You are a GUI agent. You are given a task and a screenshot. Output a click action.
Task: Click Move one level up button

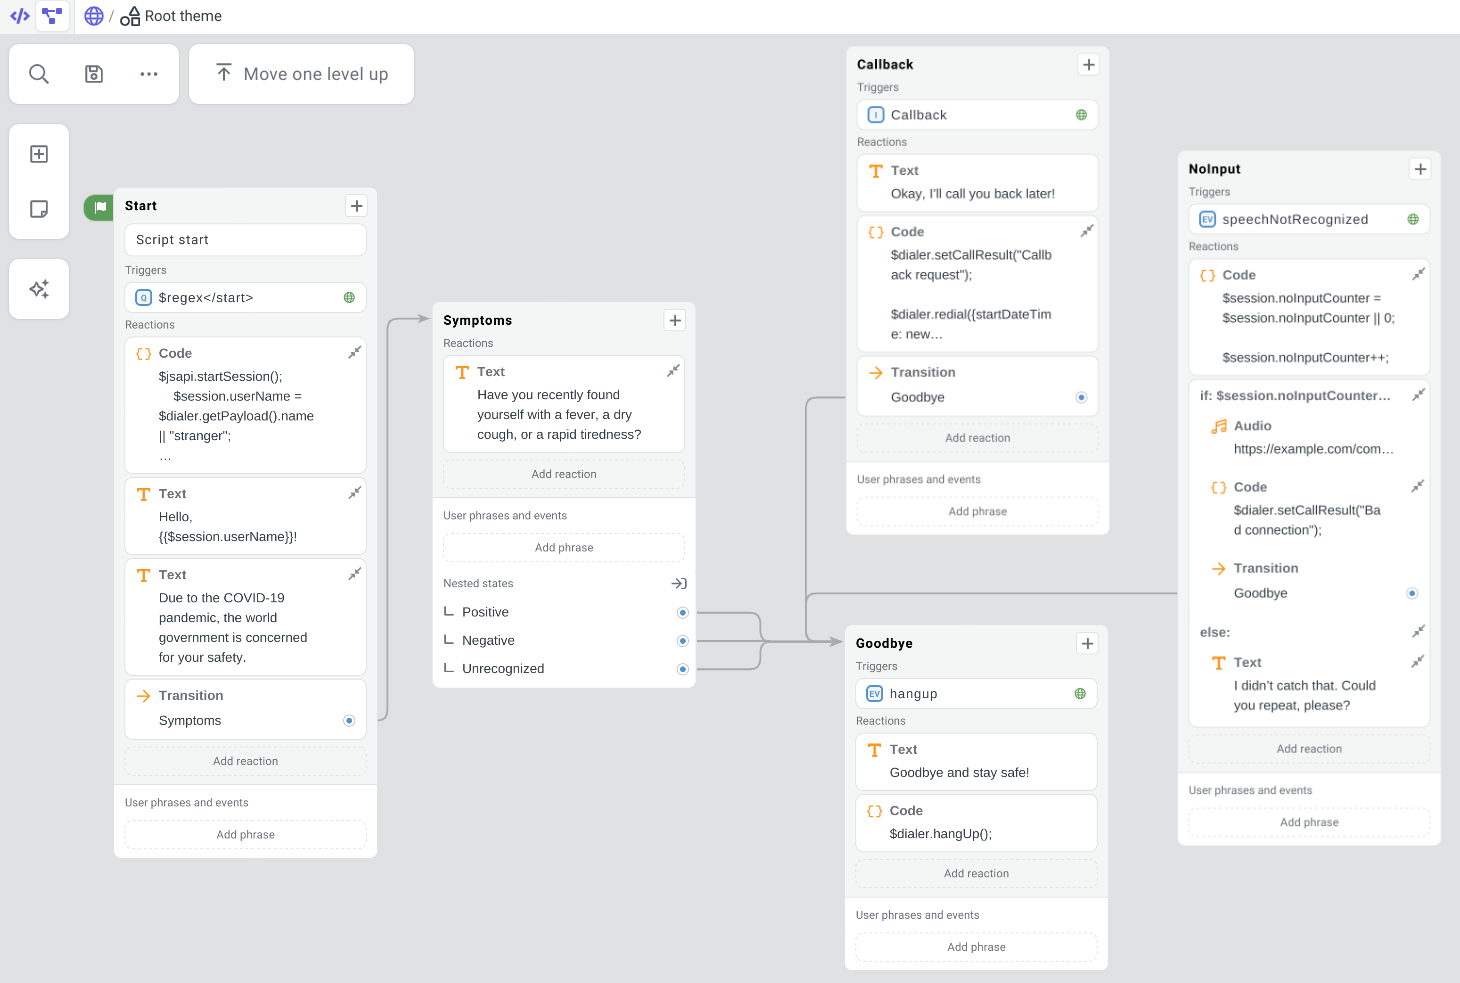301,74
